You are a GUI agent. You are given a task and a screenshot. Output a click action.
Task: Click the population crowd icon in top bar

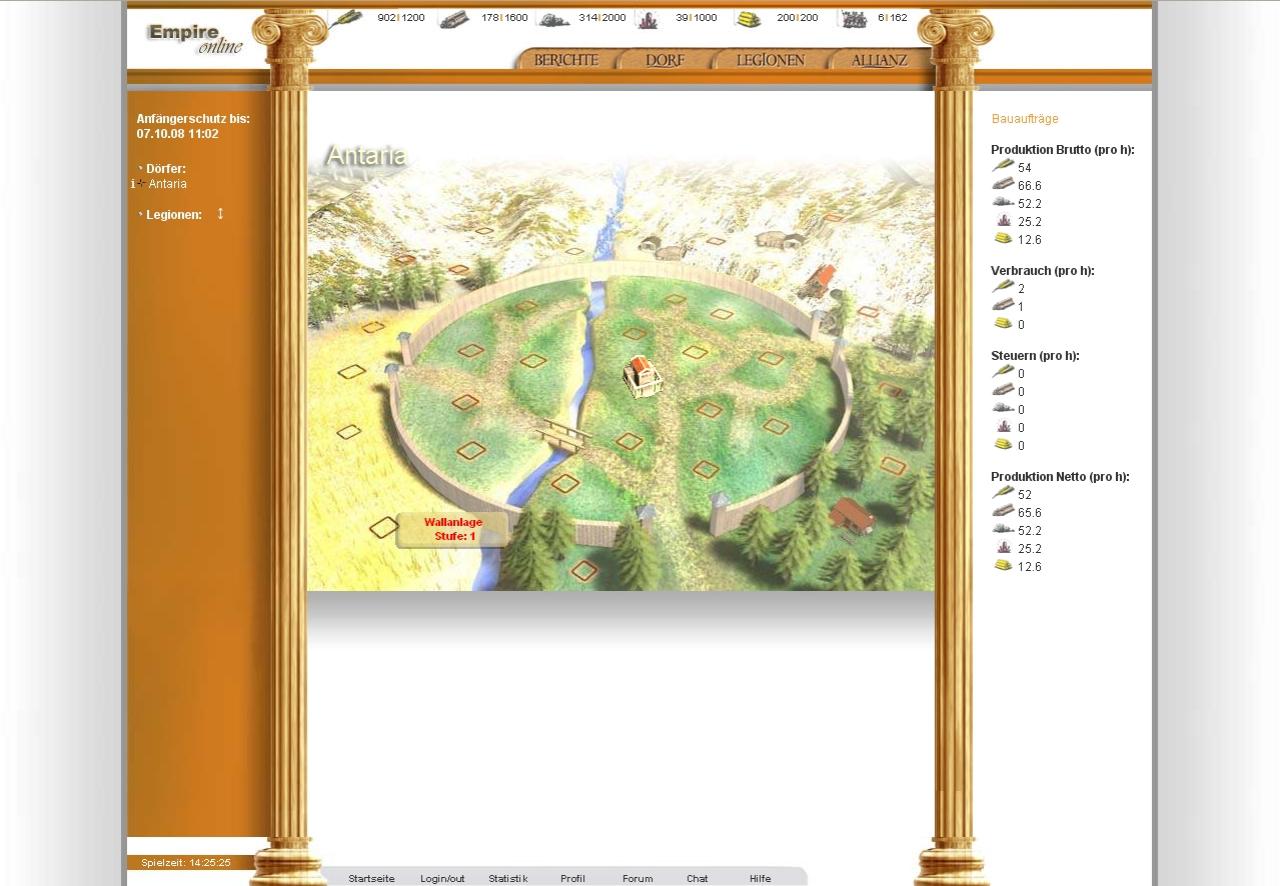853,18
